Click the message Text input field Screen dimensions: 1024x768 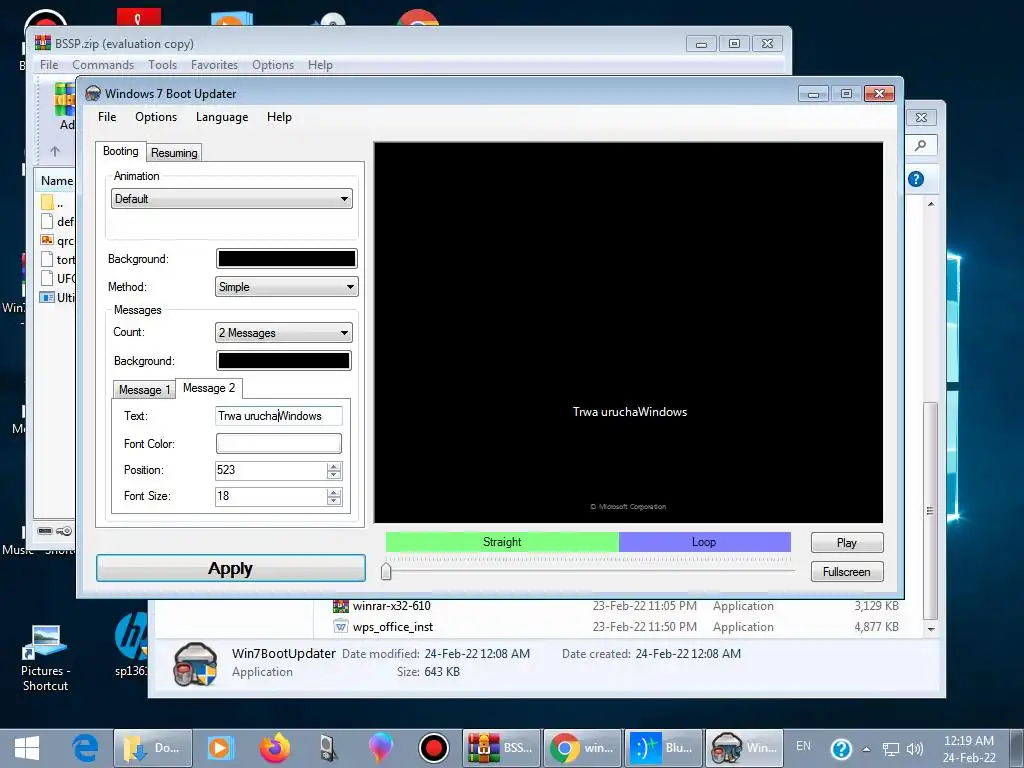tap(279, 416)
